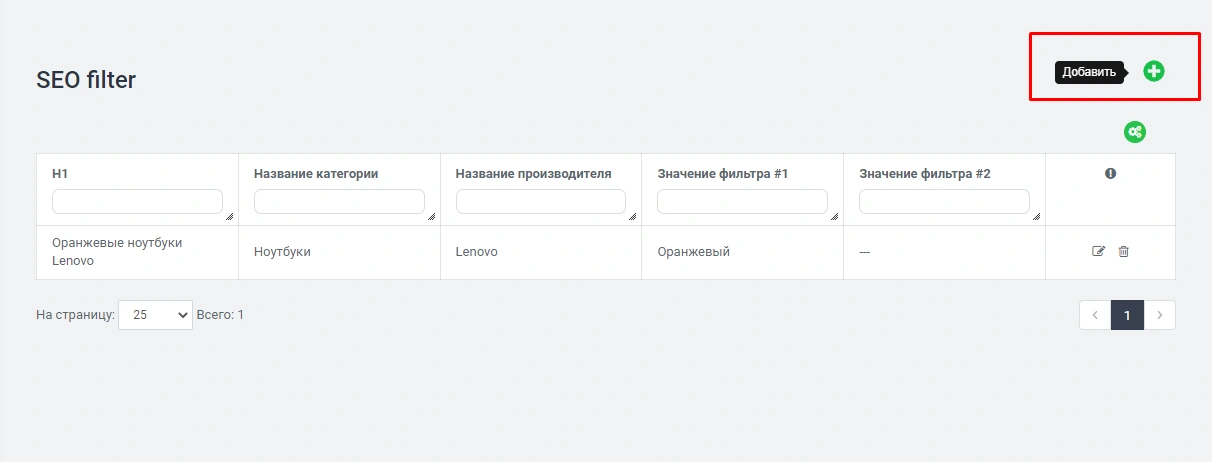Click the Название категории filter field
This screenshot has height=462, width=1212.
click(339, 202)
